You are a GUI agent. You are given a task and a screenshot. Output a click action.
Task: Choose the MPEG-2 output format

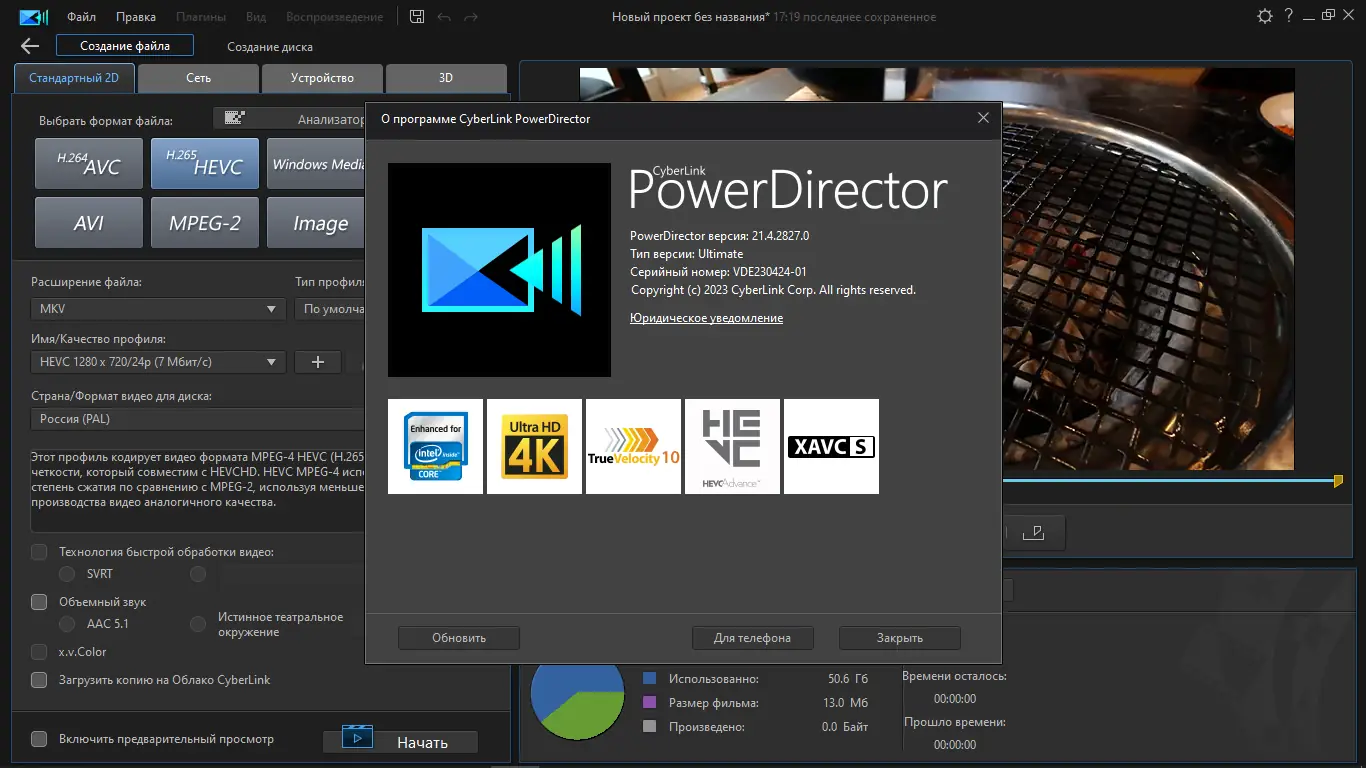pyautogui.click(x=204, y=222)
